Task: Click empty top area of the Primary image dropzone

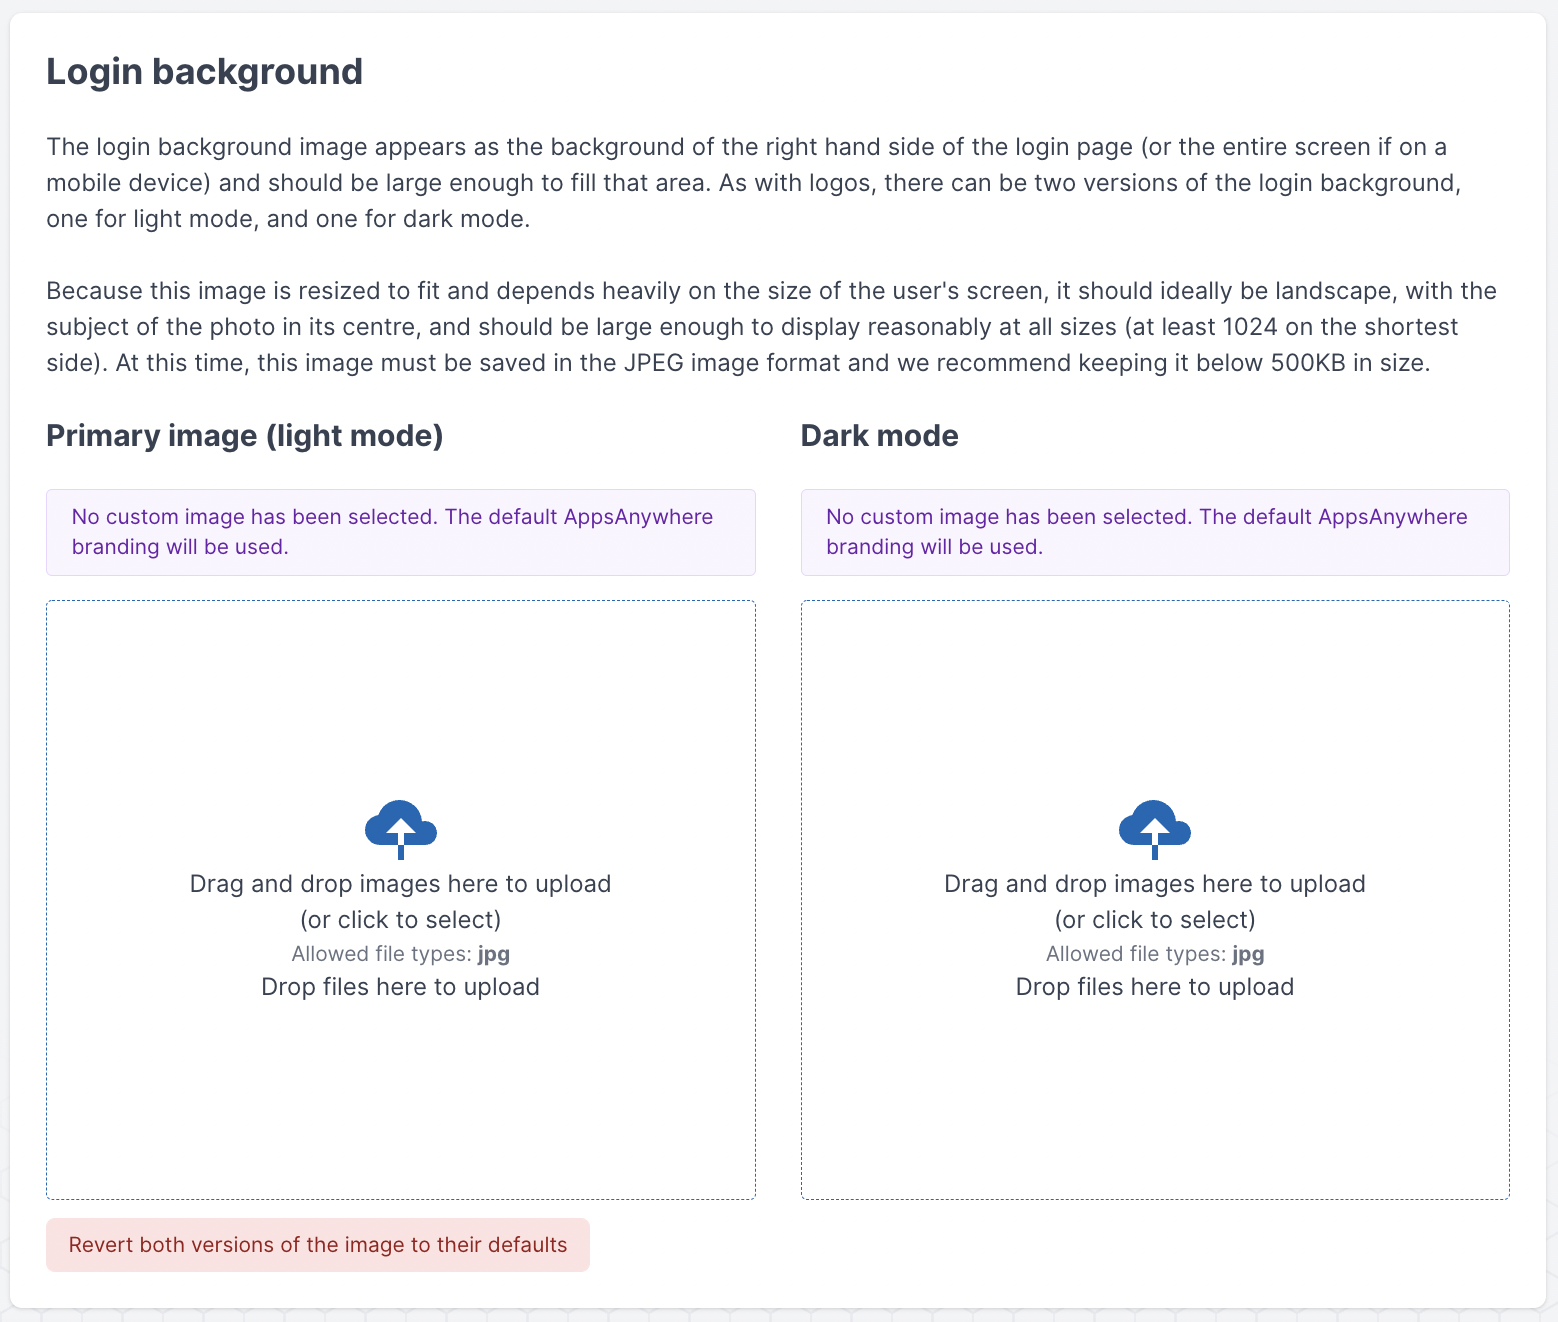Action: [400, 680]
